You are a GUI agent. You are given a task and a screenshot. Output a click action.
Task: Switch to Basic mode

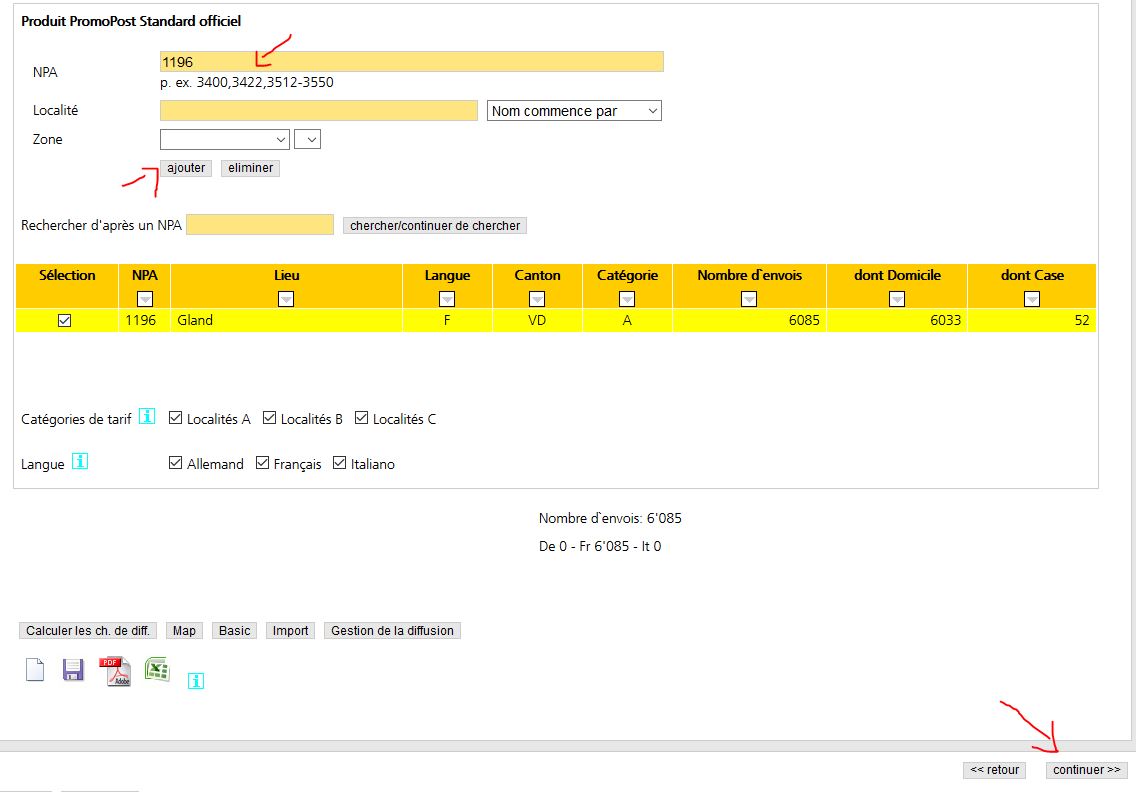[x=235, y=631]
